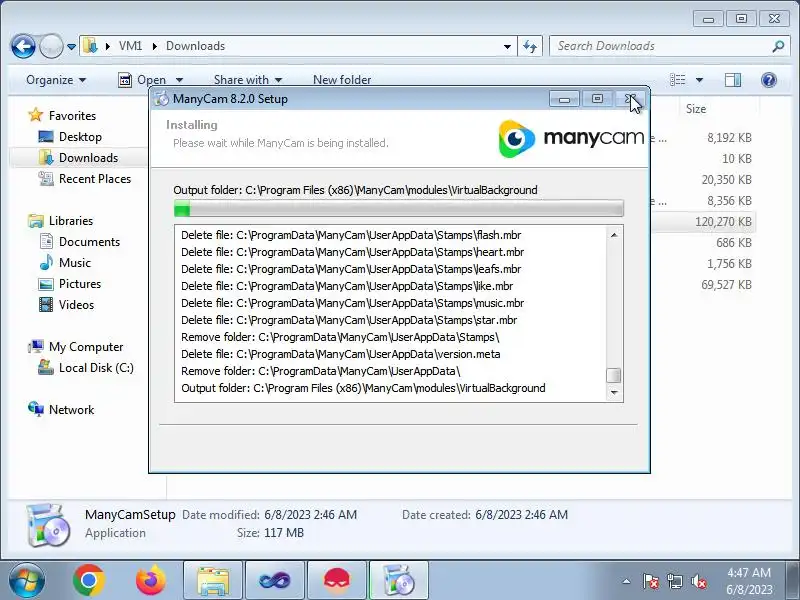Expand the view options dropdown arrow
This screenshot has height=600, width=800.
[x=699, y=80]
